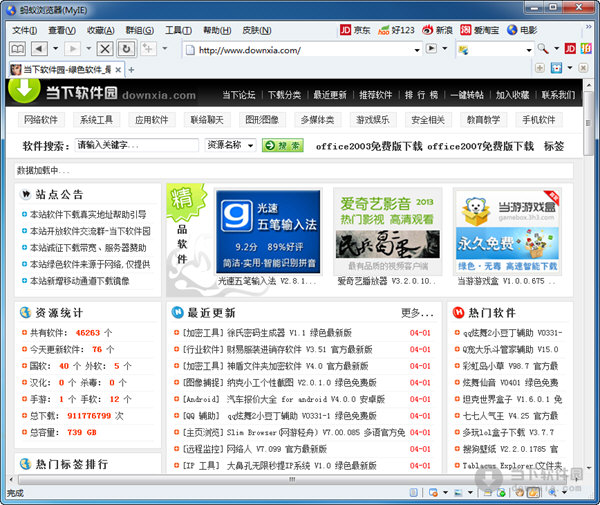Open the forward history dropdown arrow
The height and width of the screenshot is (505, 600).
89,49
